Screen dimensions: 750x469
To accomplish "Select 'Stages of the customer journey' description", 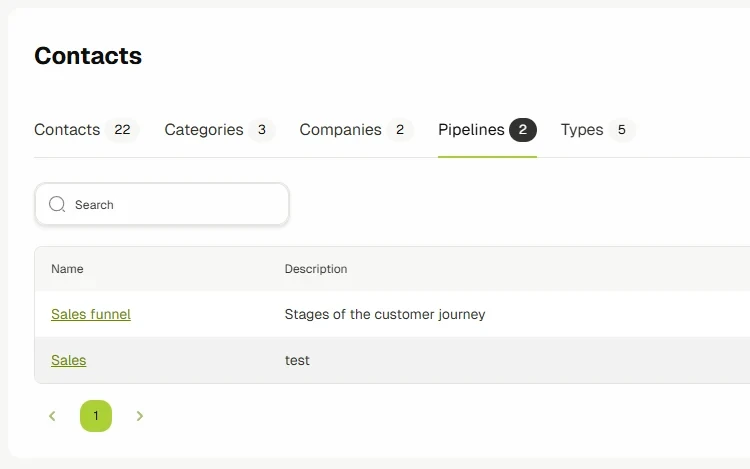I will coord(385,314).
